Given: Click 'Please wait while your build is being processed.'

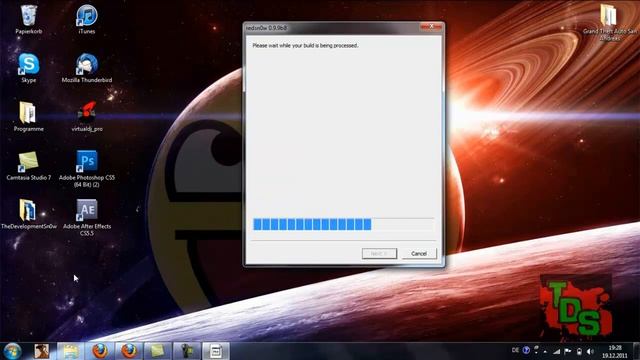Looking at the screenshot, I should click(305, 45).
